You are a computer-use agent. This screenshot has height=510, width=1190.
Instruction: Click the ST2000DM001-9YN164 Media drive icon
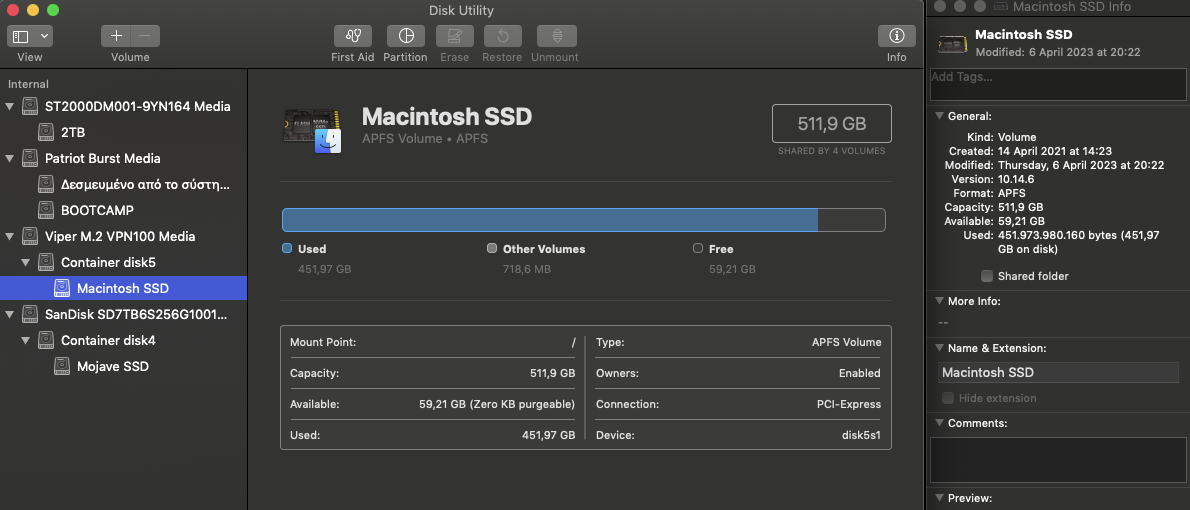[x=30, y=106]
